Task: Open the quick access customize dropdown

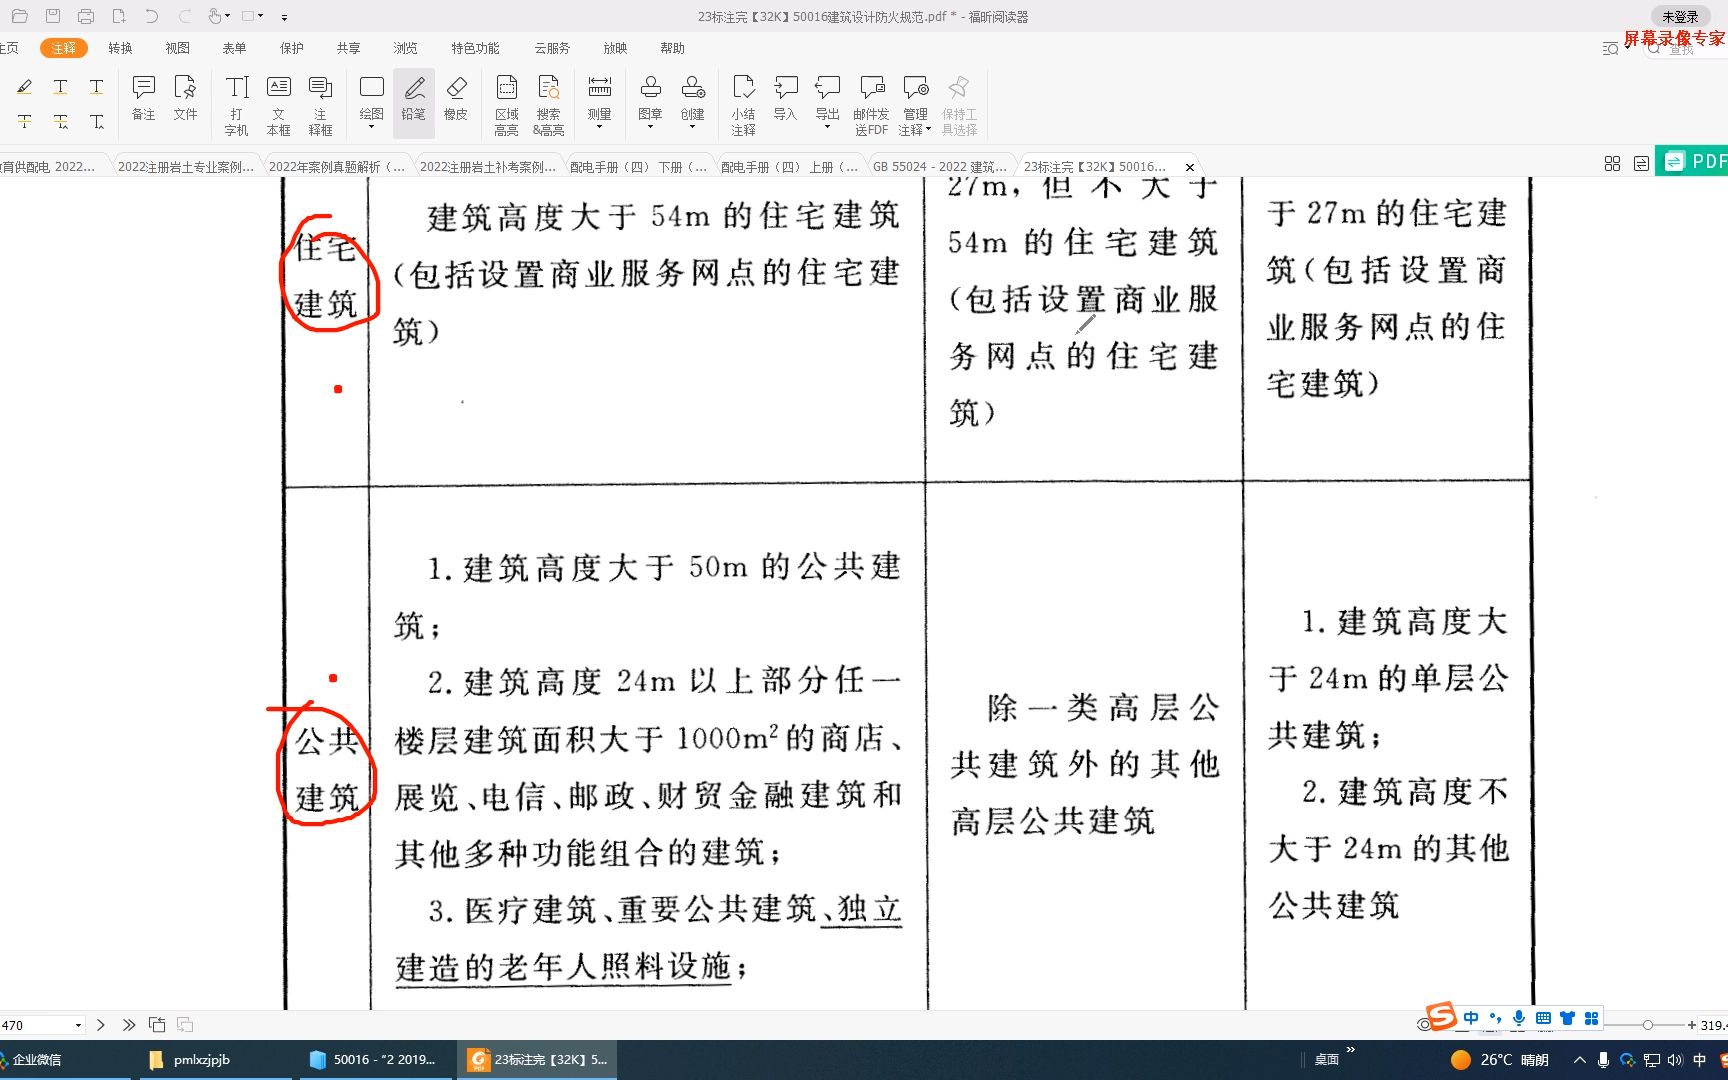Action: coord(284,17)
